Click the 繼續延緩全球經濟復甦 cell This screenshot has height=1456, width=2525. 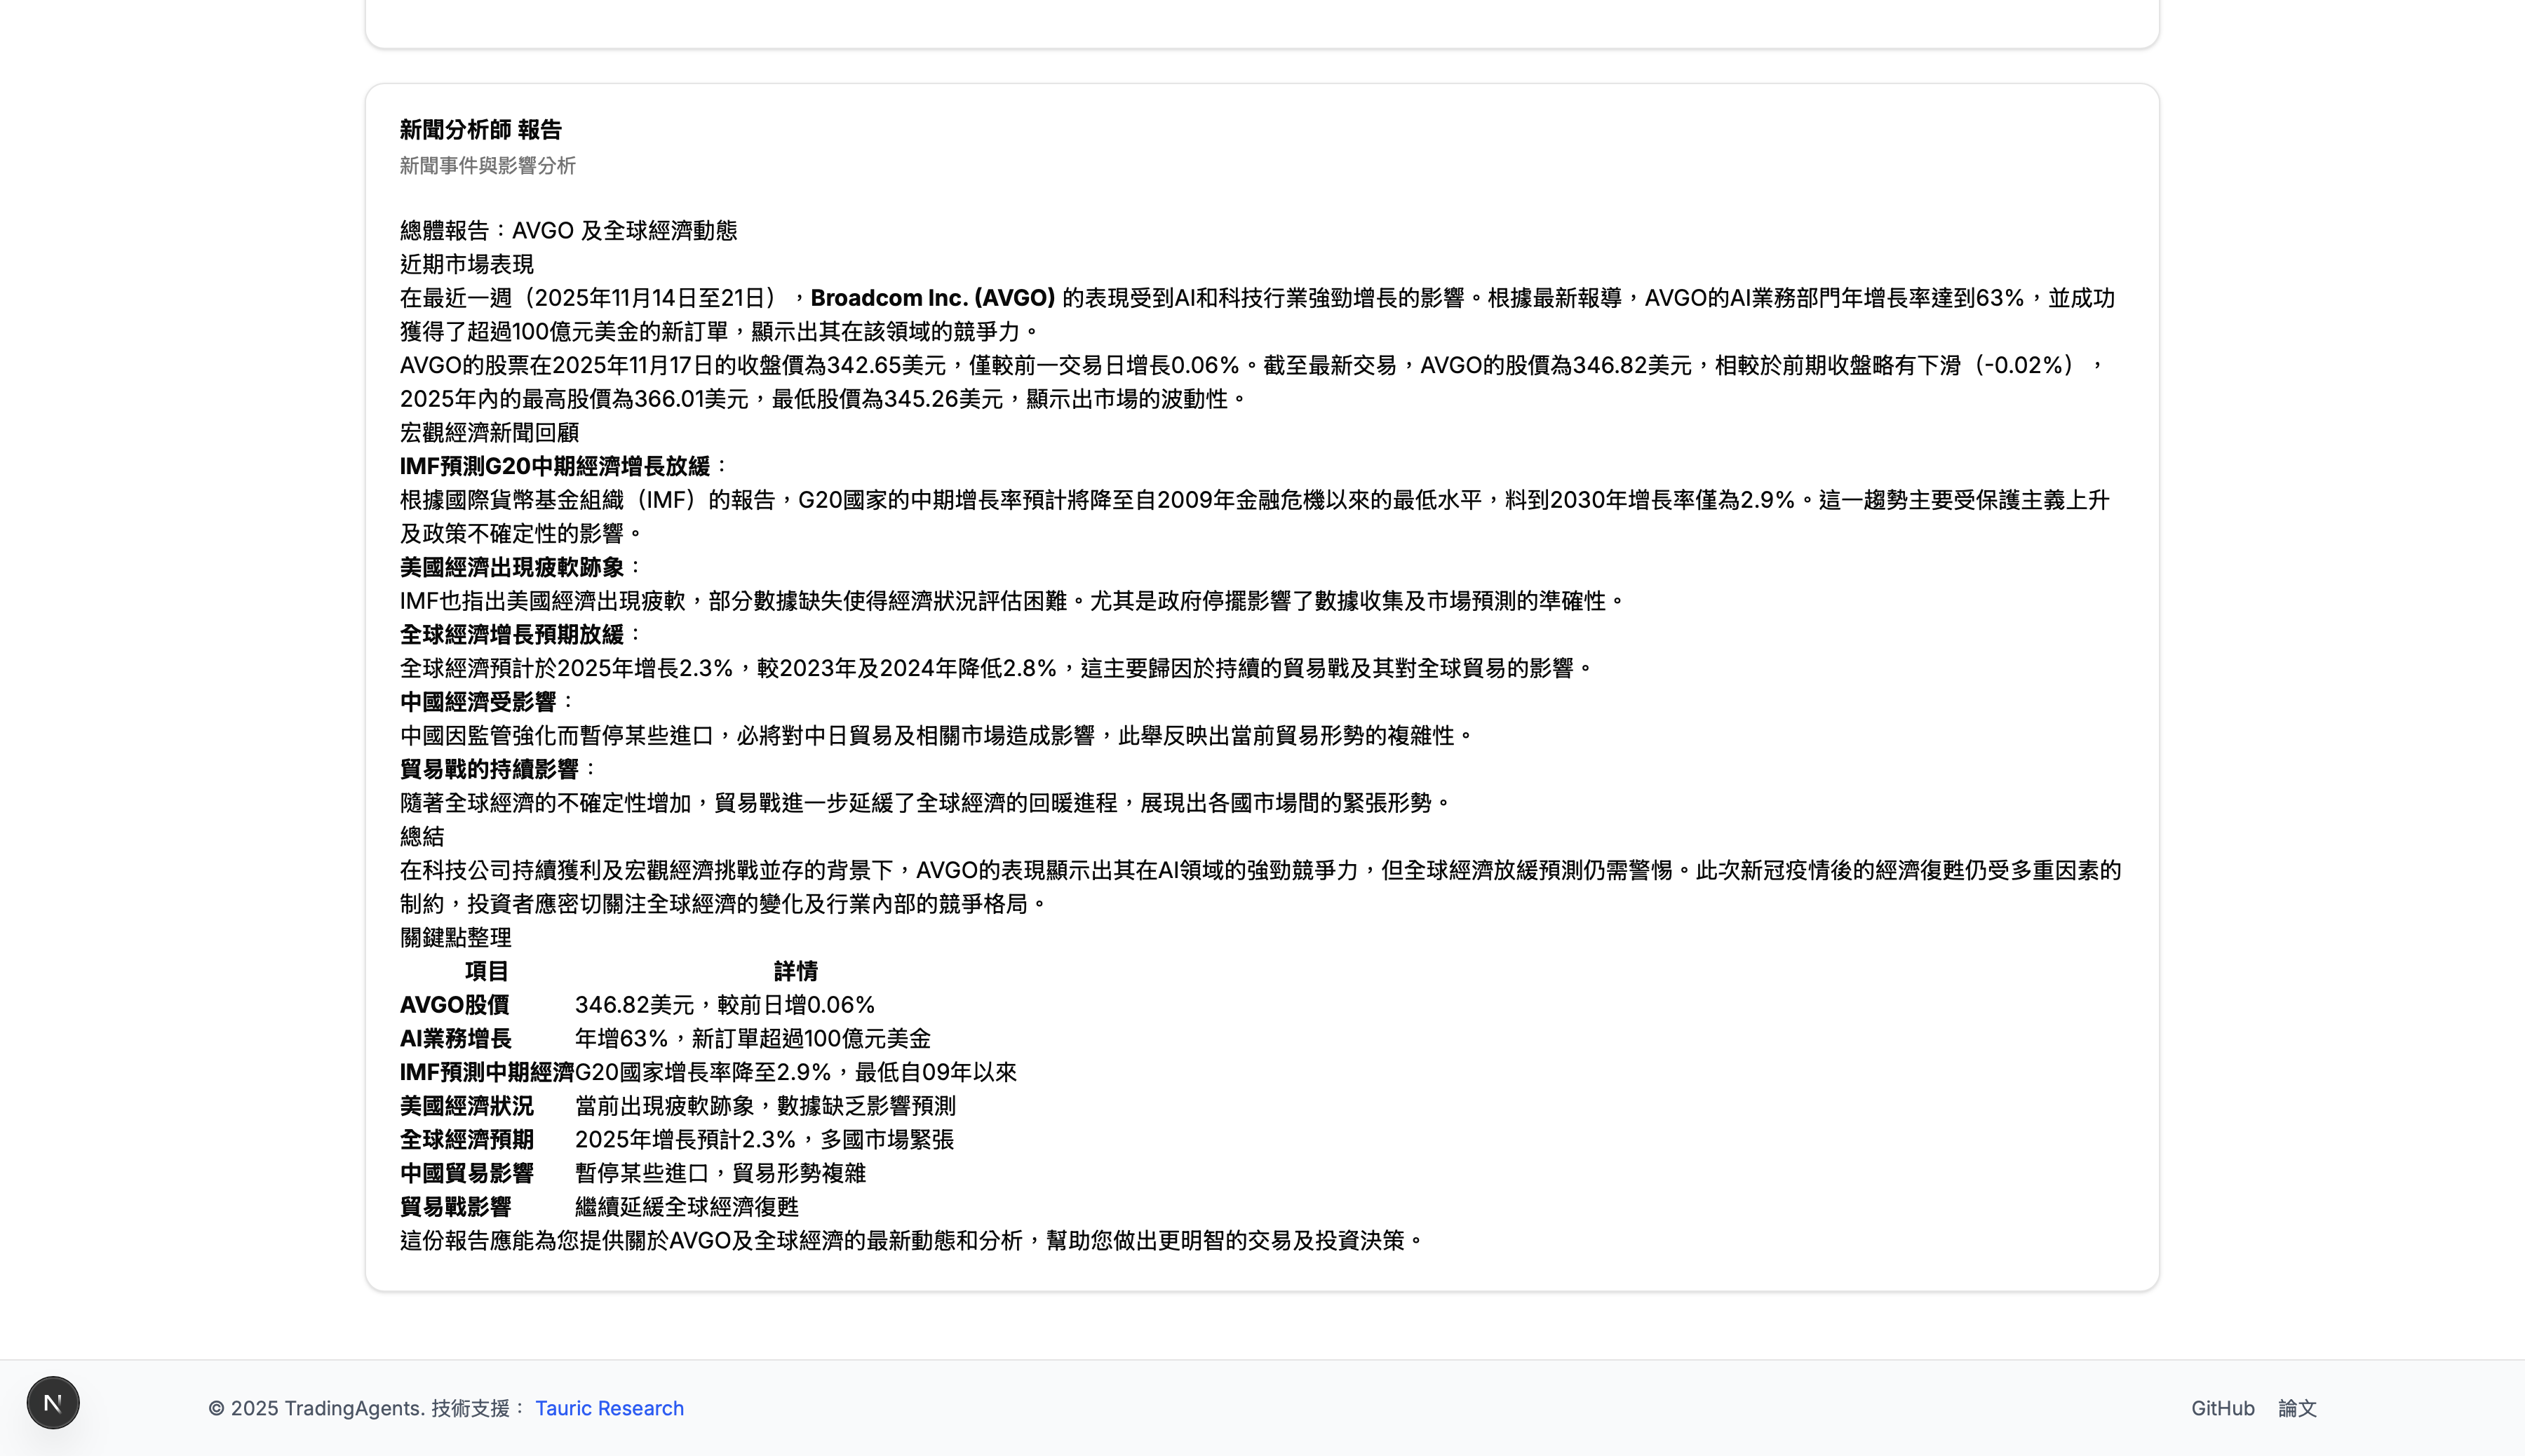(687, 1207)
